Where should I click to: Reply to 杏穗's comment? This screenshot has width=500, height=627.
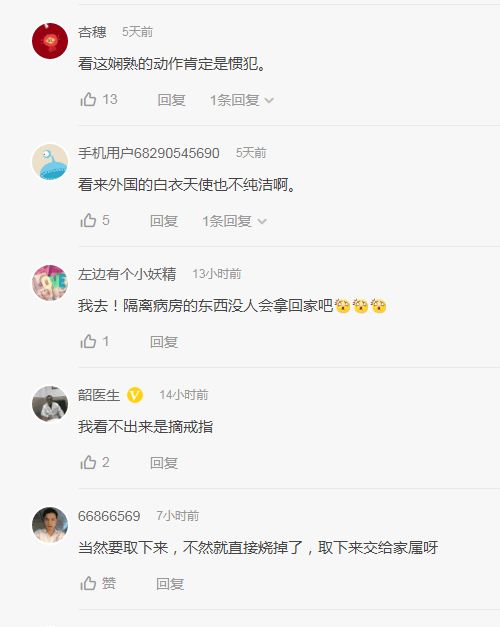172,100
